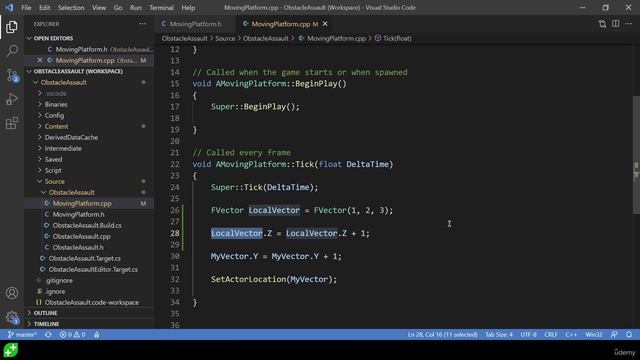
Task: Switch to MovingPlatform.h tab
Action: coord(196,24)
